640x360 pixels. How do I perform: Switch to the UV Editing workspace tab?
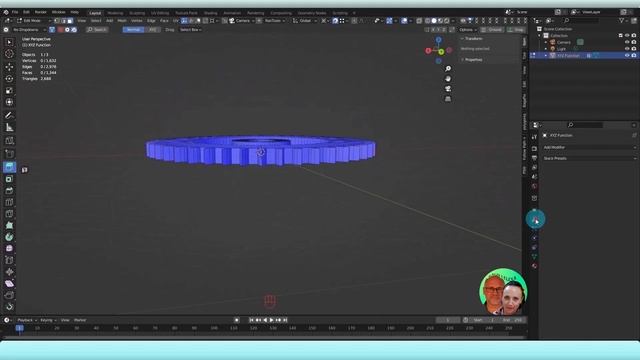click(x=160, y=13)
